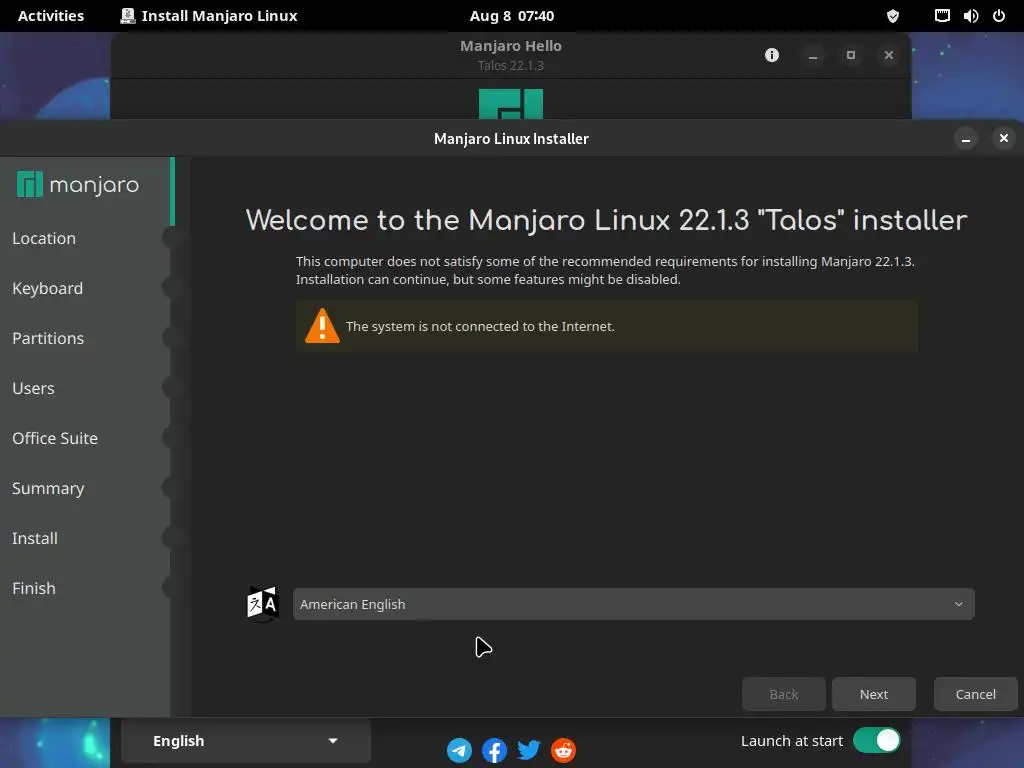Click the Manjaro Linux Installer title bar text

(511, 138)
